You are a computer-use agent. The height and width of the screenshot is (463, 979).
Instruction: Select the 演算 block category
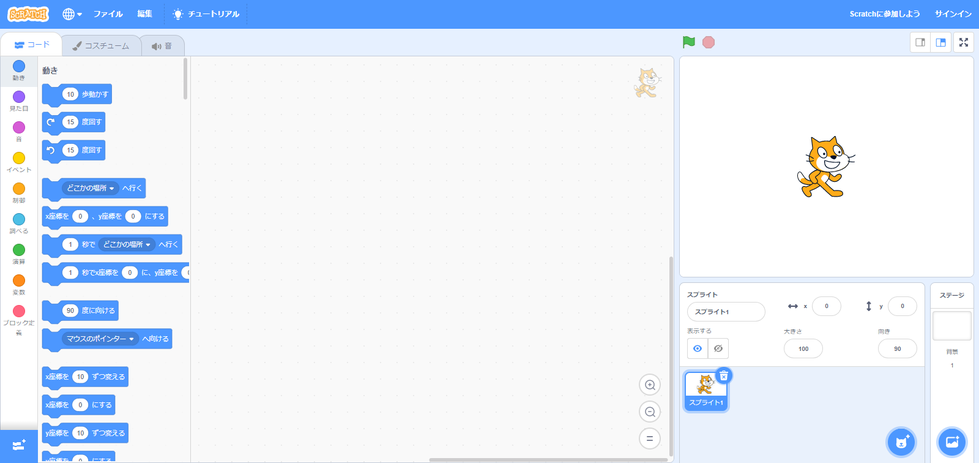[x=19, y=254]
